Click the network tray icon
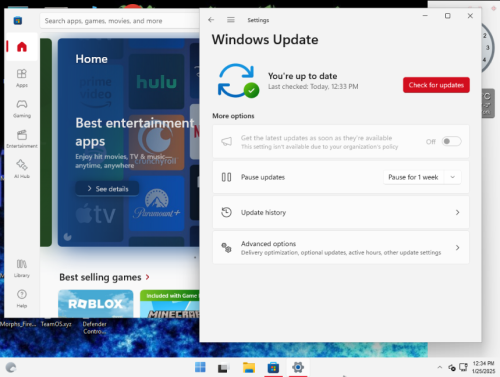Screen dimensions: 500x377 [463, 367]
